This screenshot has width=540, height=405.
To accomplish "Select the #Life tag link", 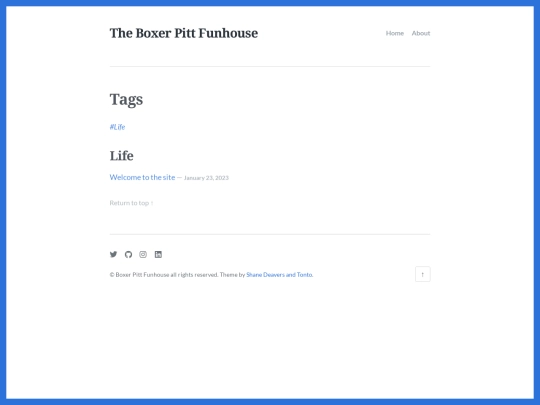I will tap(117, 127).
